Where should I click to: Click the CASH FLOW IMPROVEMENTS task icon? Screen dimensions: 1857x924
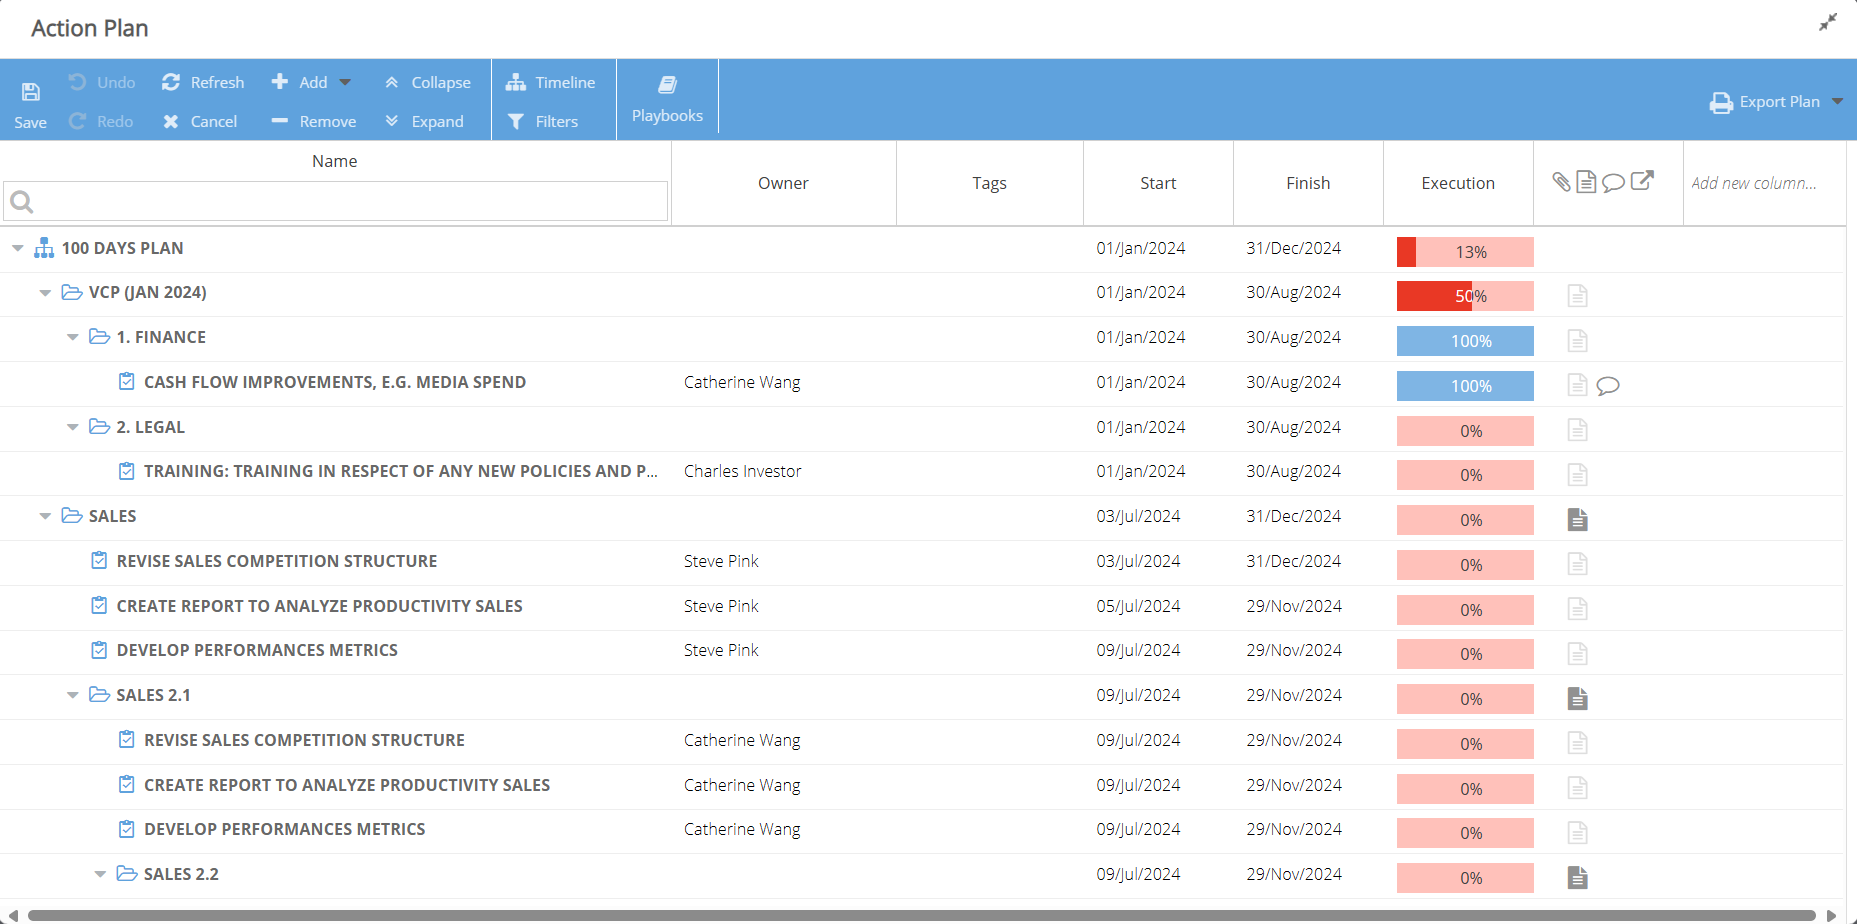[x=127, y=381]
